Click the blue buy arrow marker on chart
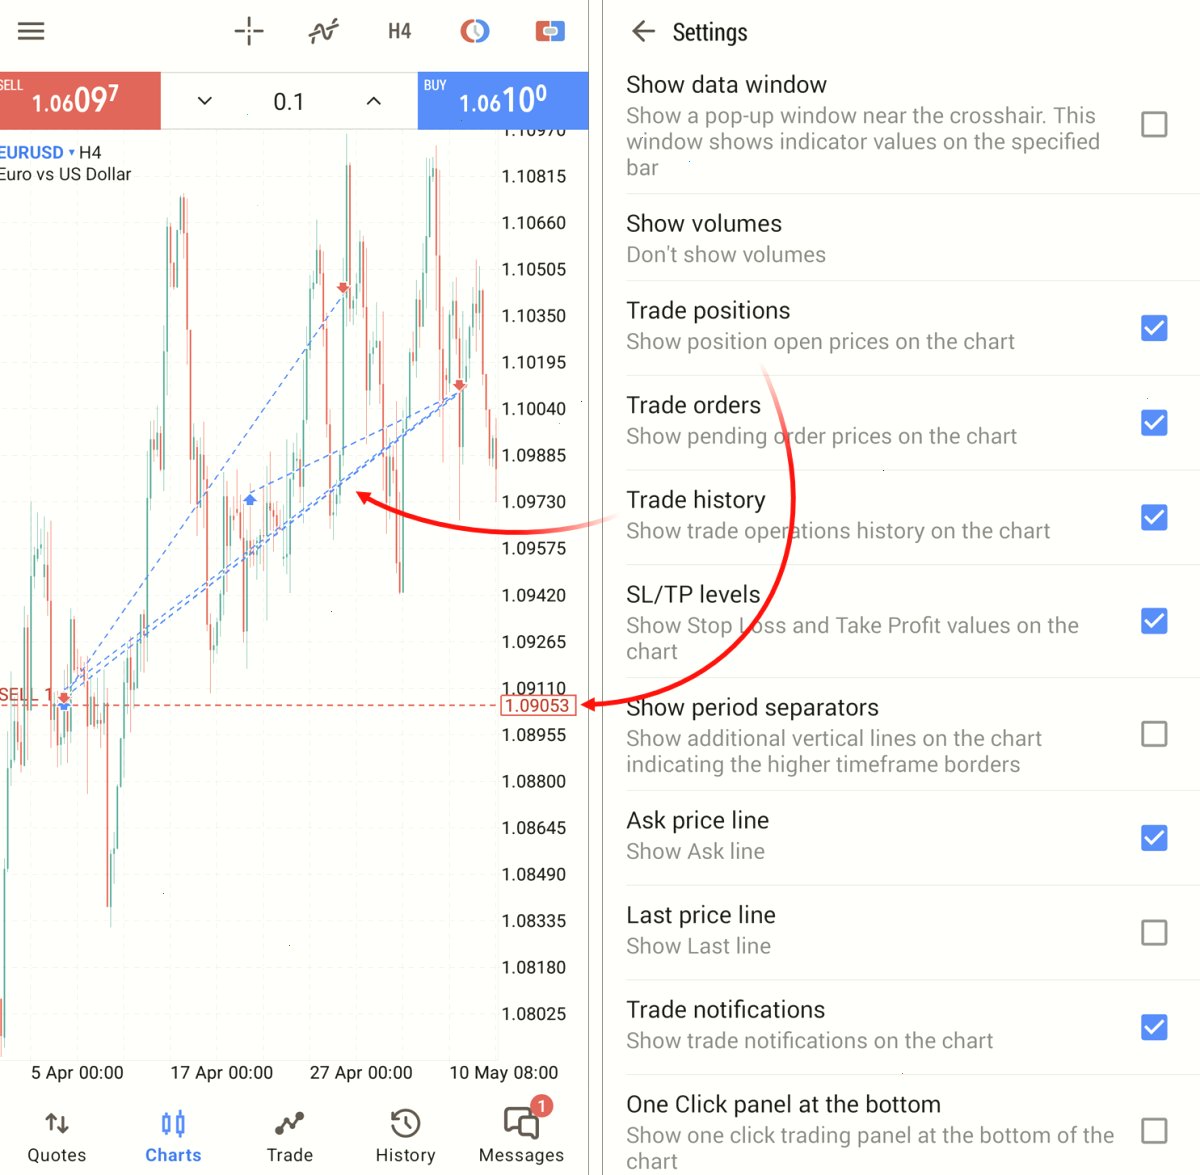 click(x=250, y=498)
